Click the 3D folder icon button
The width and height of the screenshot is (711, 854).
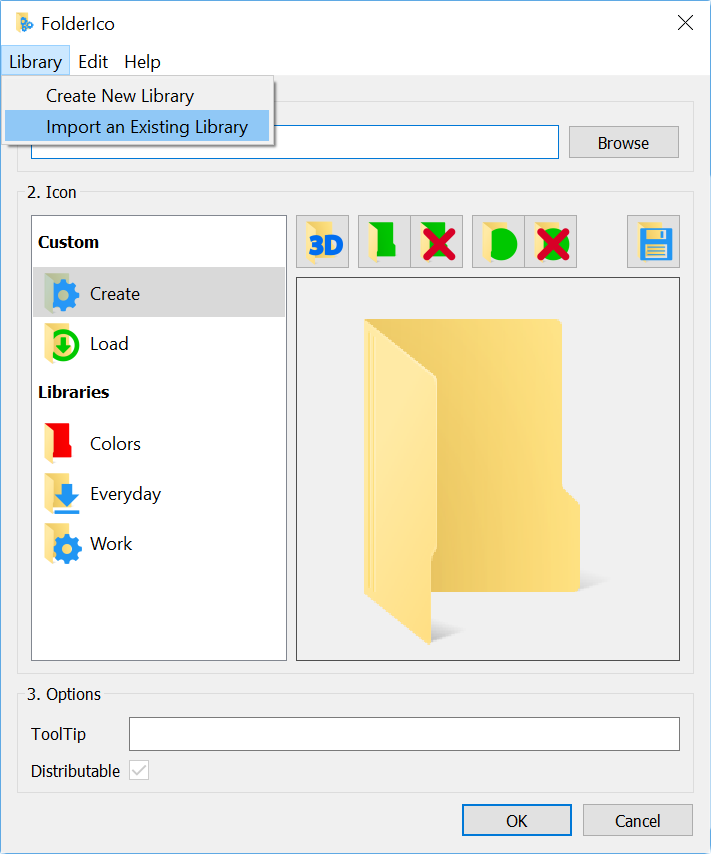(x=323, y=242)
